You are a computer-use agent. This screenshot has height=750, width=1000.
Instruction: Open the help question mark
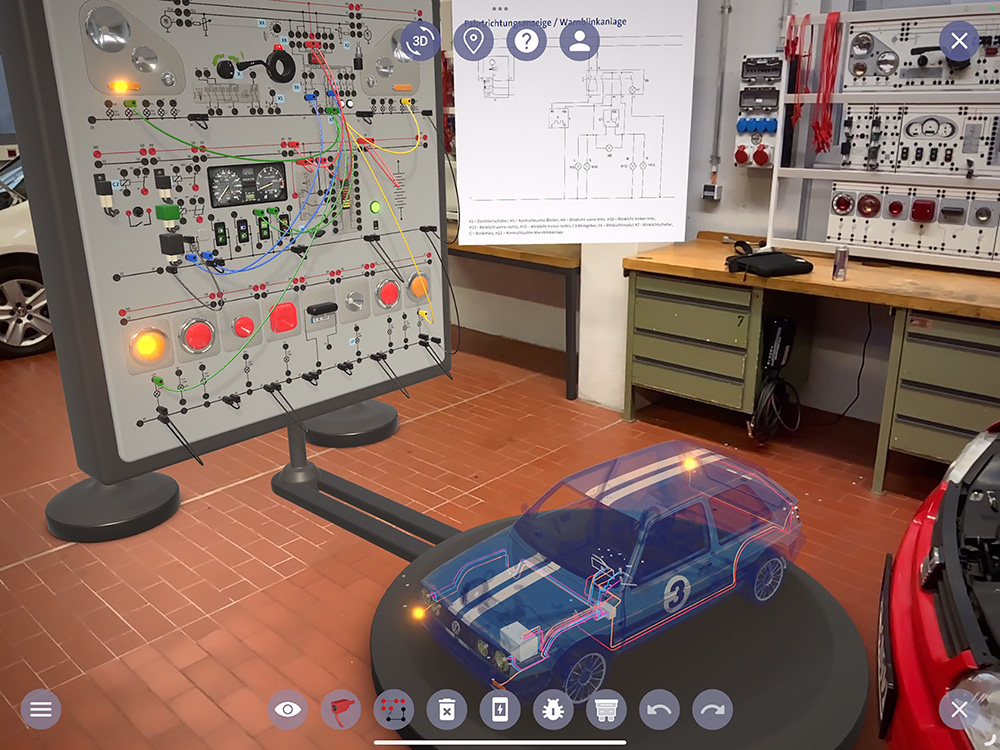tap(526, 41)
